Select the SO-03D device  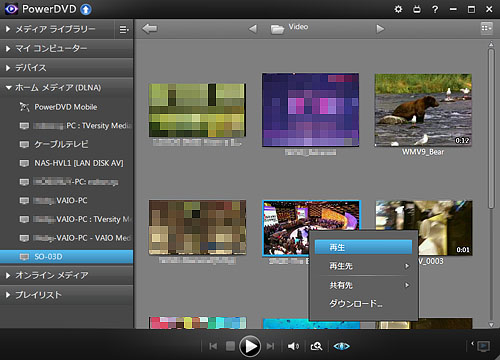click(67, 257)
